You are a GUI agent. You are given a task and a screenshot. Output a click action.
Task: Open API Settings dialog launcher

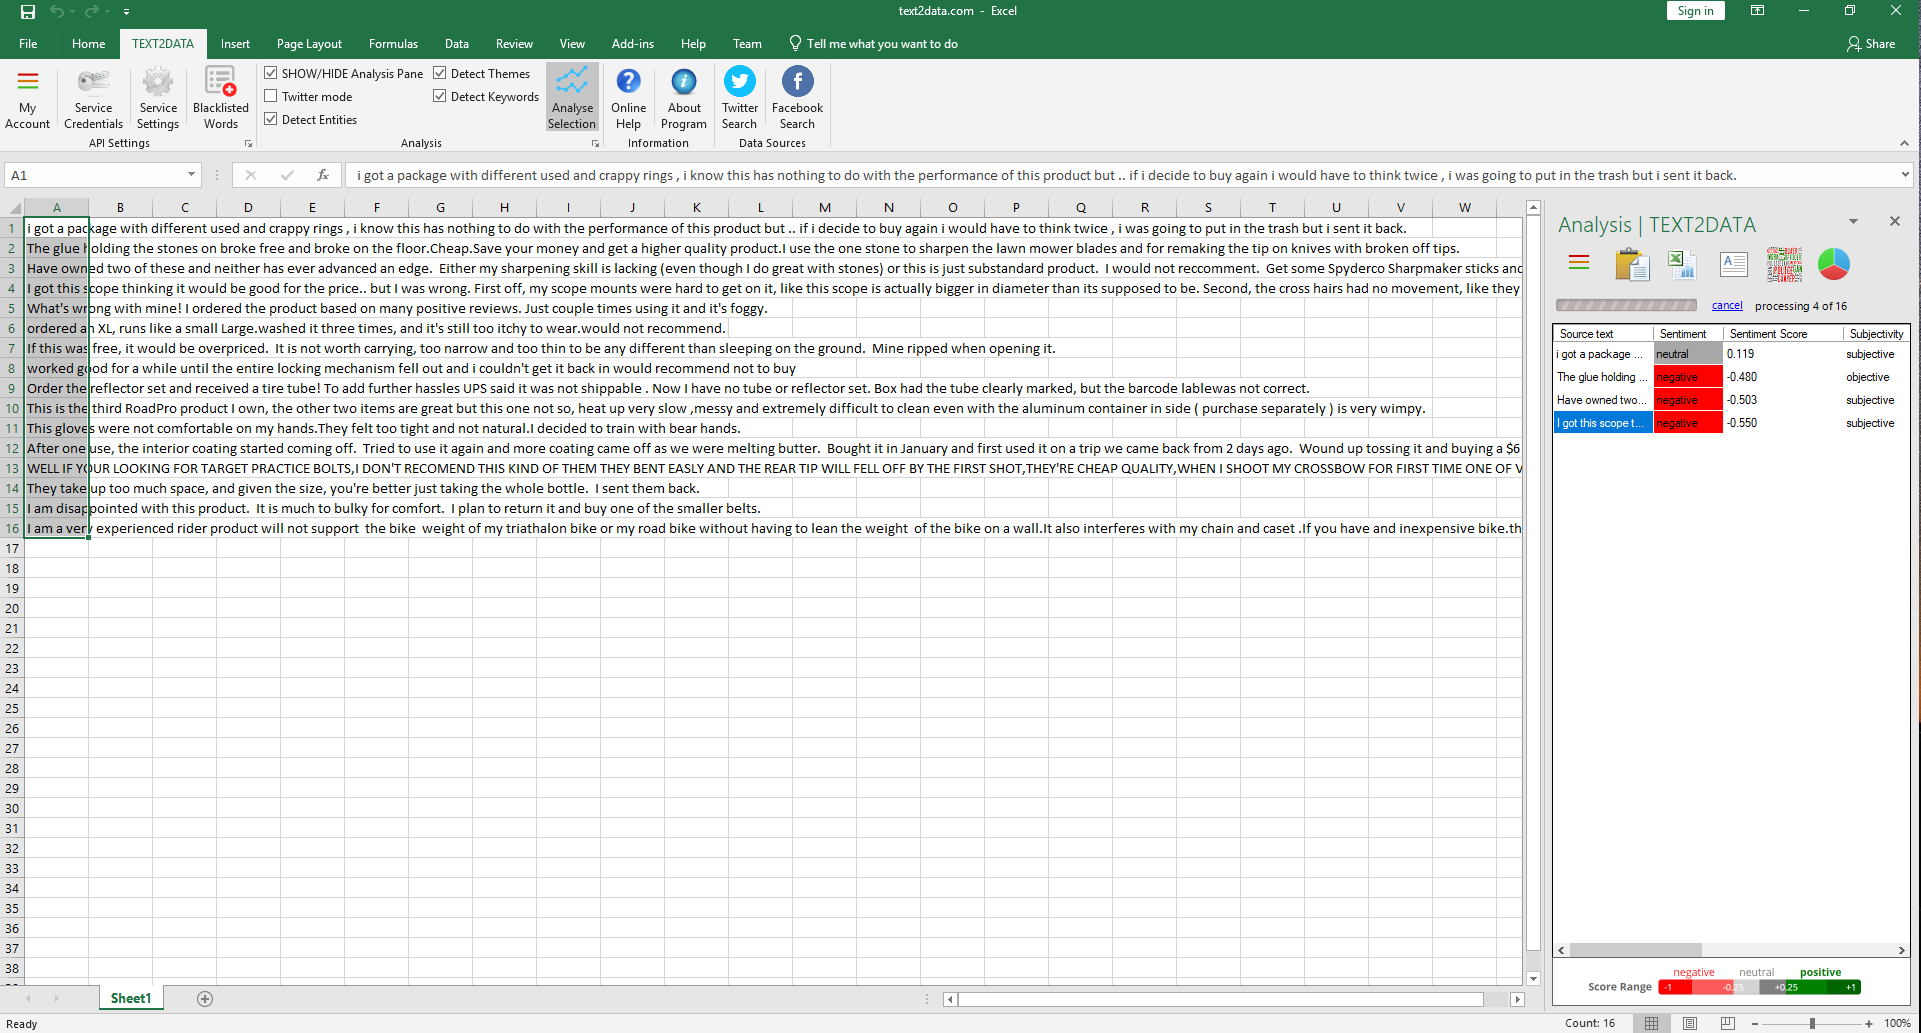coord(248,144)
